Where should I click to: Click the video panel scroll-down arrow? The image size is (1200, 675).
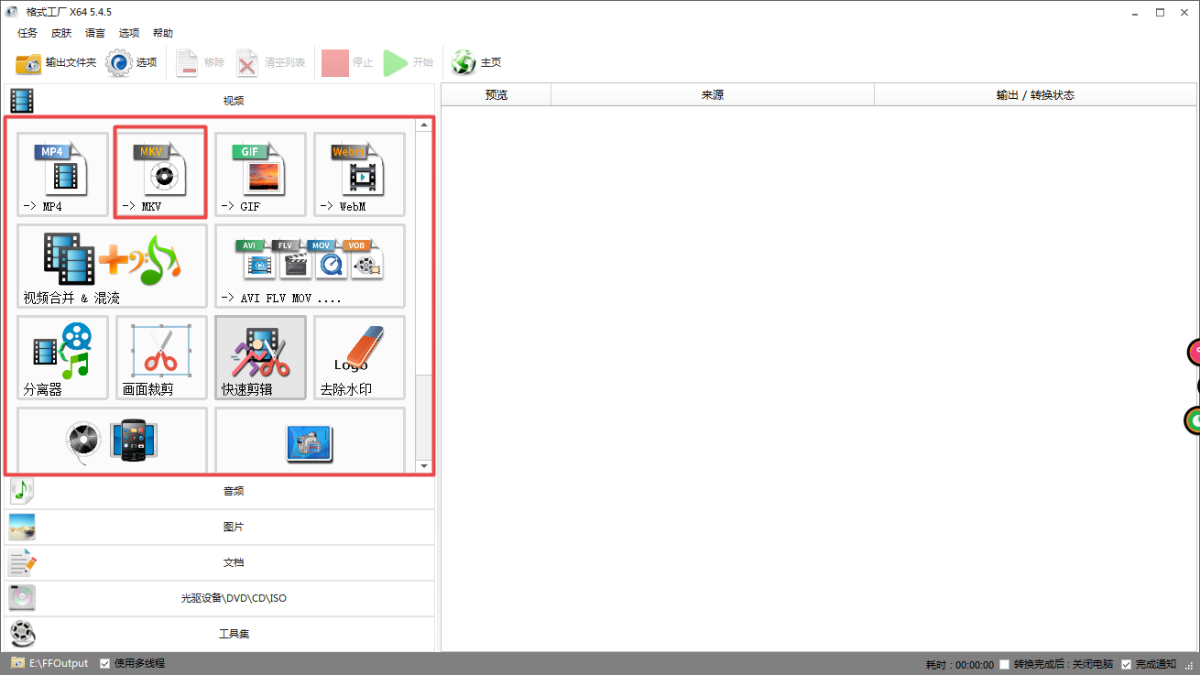424,466
